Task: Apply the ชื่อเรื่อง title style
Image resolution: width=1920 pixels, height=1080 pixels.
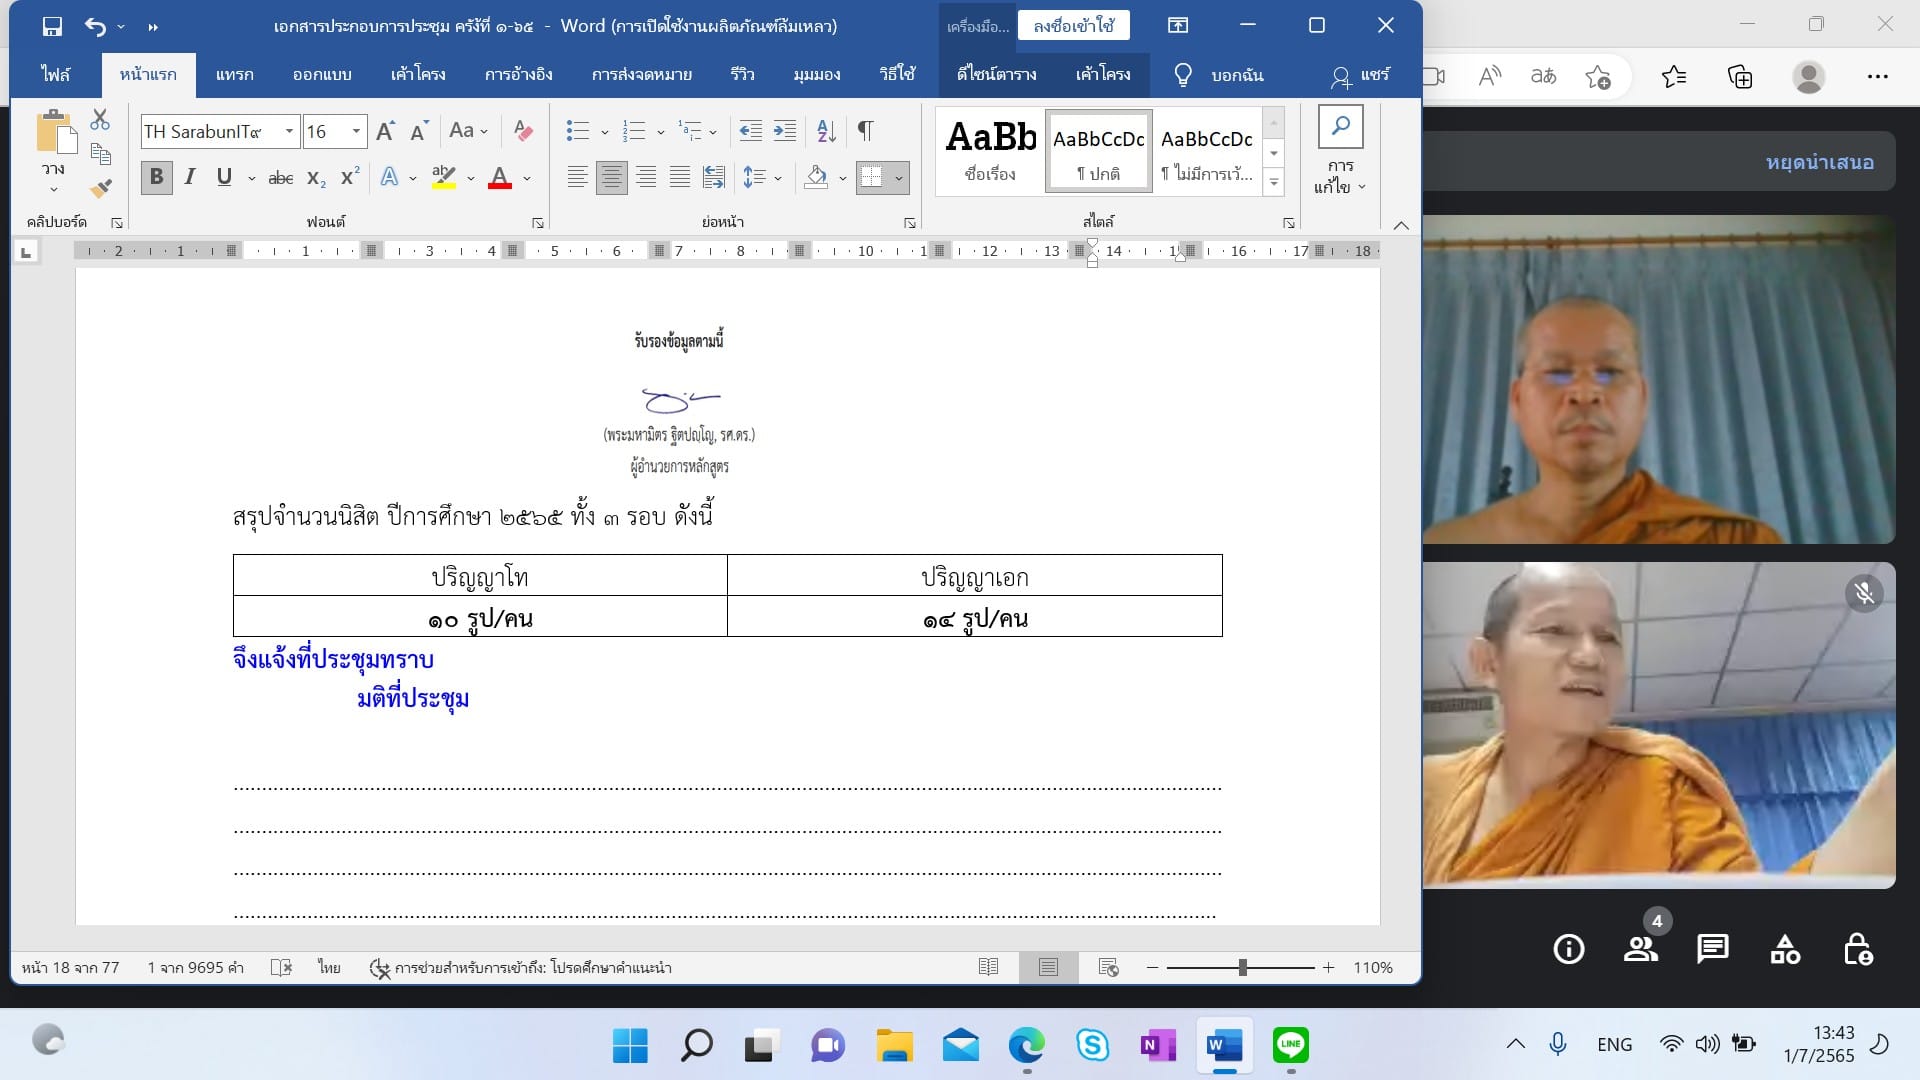Action: click(990, 150)
